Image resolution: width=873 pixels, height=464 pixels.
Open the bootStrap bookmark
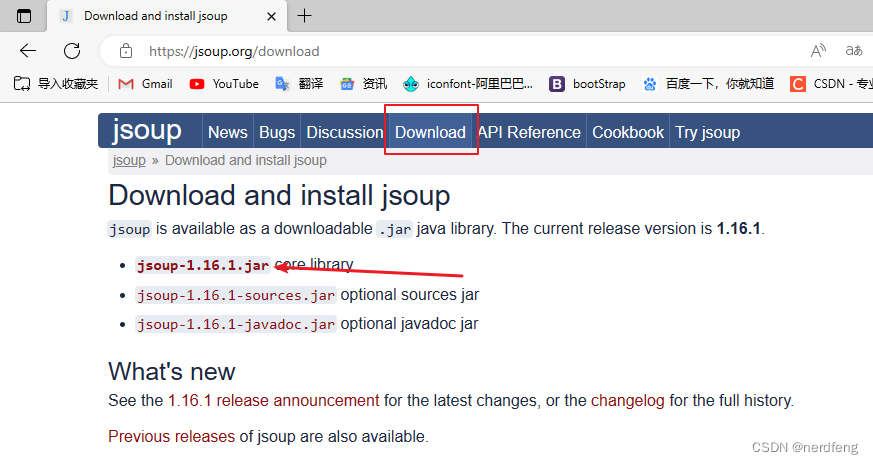click(587, 84)
